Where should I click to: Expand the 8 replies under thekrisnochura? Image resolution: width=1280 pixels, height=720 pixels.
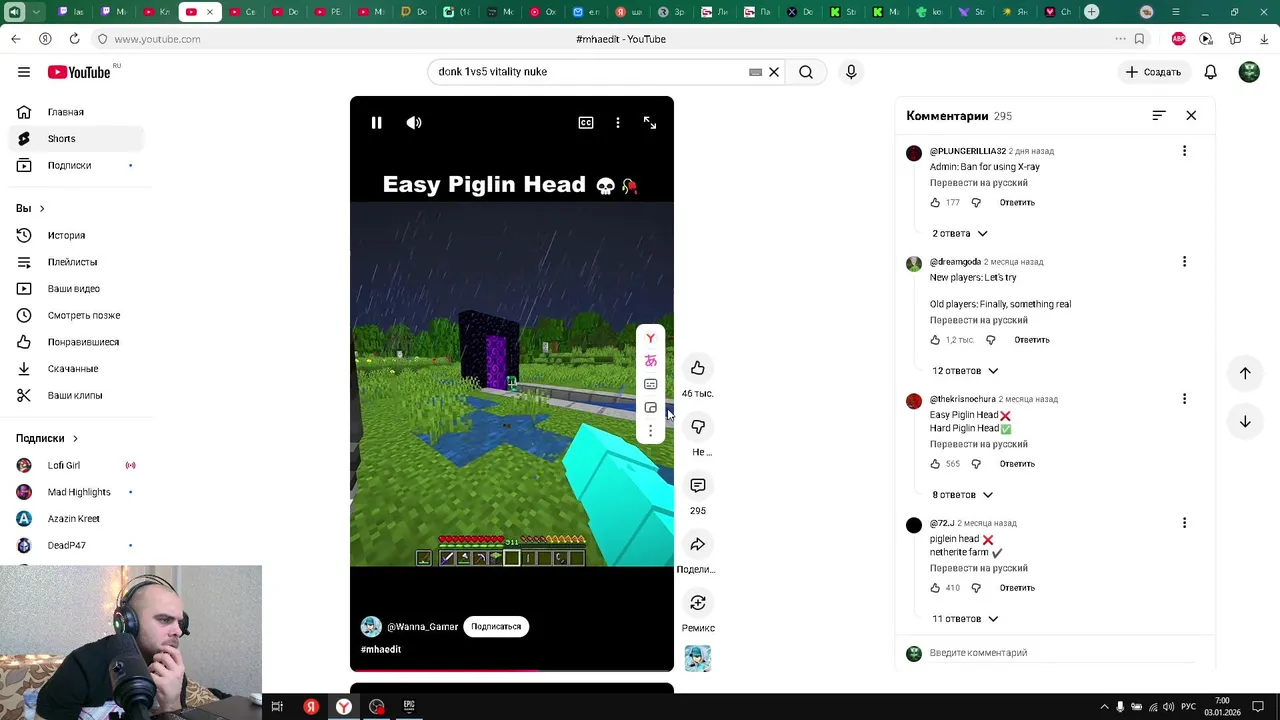click(x=962, y=495)
